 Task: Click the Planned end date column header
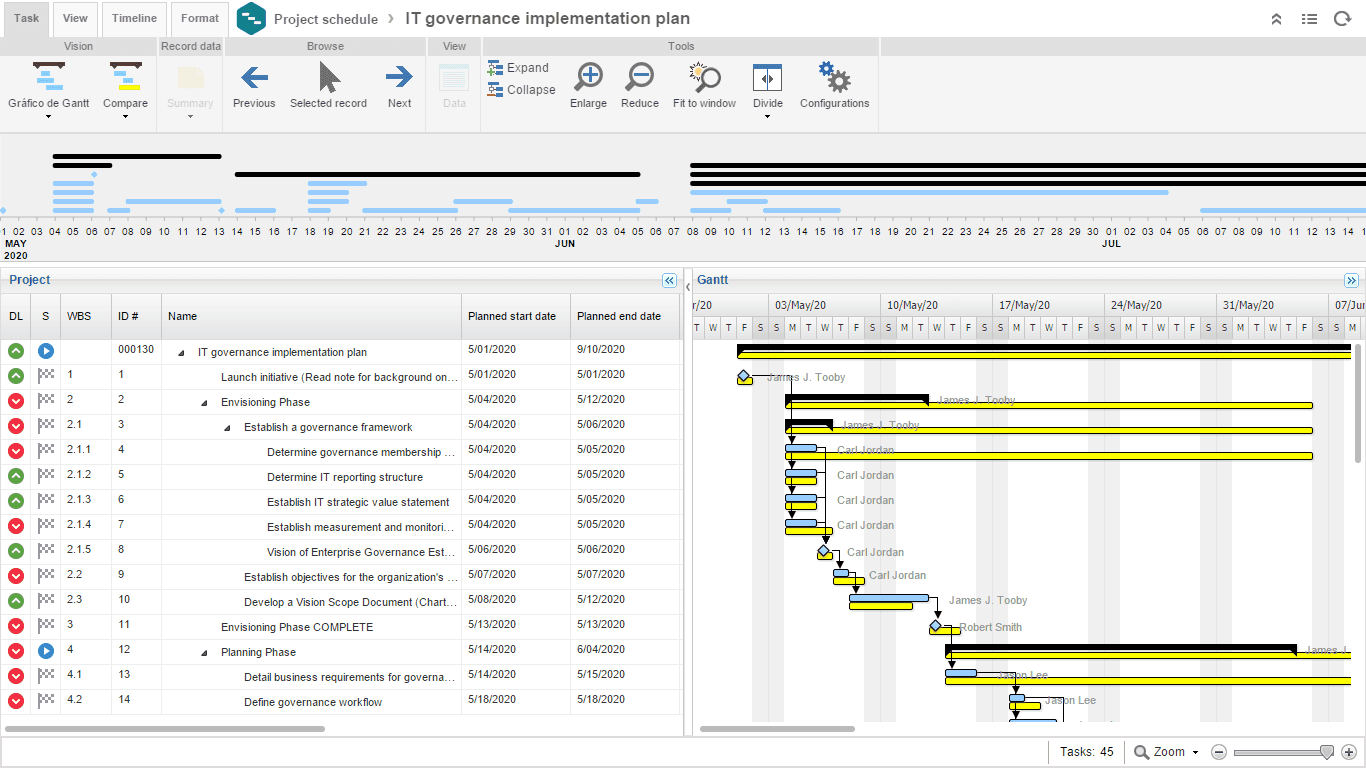(626, 316)
